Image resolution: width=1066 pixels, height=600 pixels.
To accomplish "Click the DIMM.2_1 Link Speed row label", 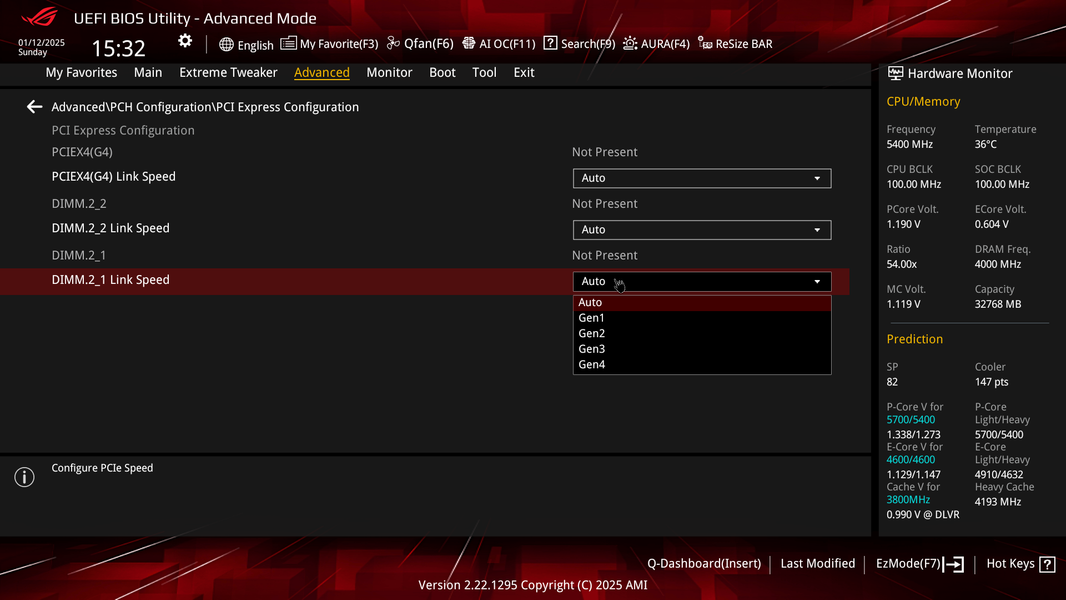I will pyautogui.click(x=110, y=279).
